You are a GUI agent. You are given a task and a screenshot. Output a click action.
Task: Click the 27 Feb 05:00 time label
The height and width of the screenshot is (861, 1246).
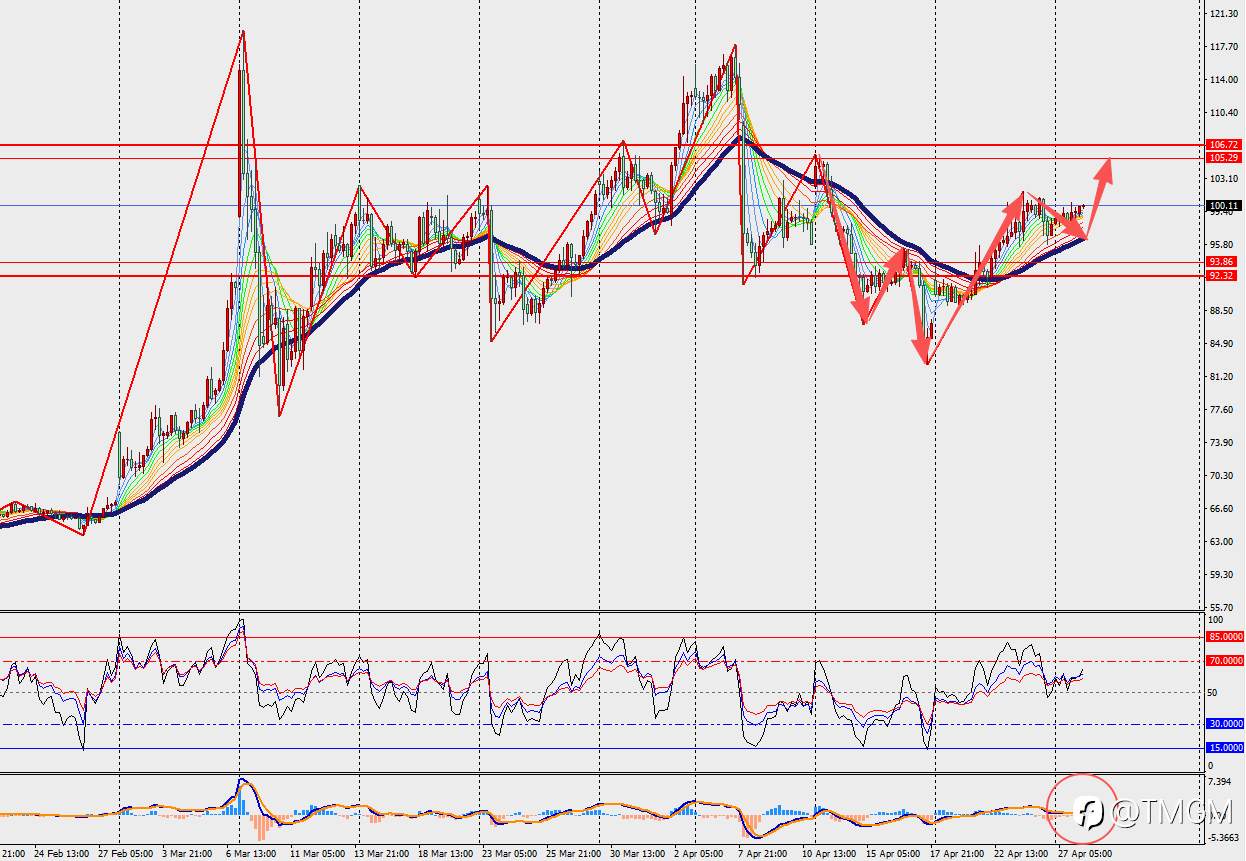tap(126, 854)
